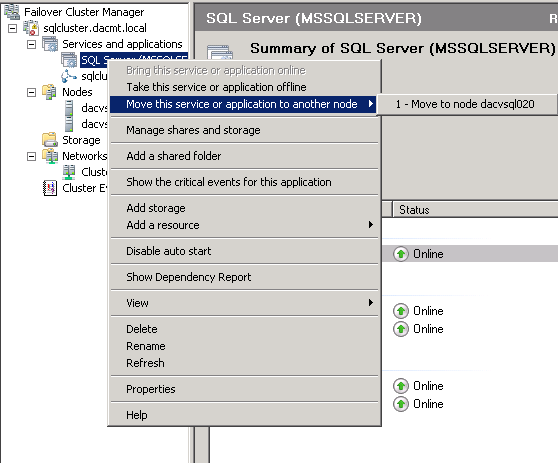Open the Add a resource submenu arrow

tap(370, 225)
